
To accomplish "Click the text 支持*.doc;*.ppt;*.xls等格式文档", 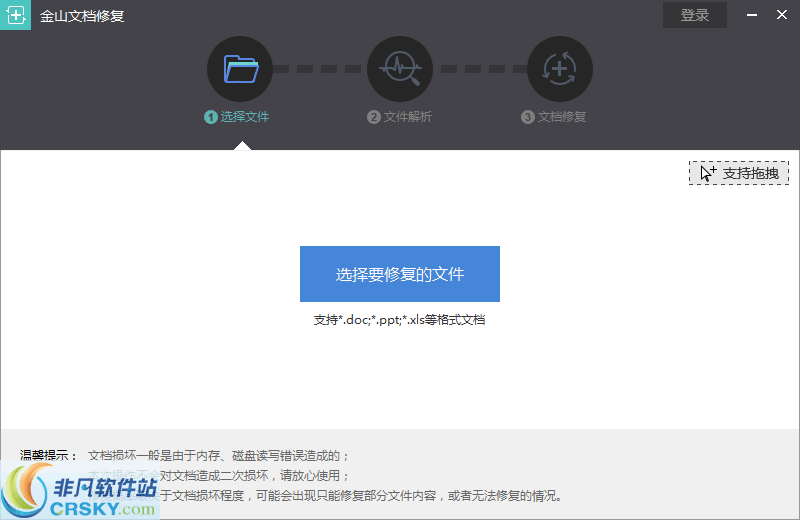I will click(x=399, y=320).
